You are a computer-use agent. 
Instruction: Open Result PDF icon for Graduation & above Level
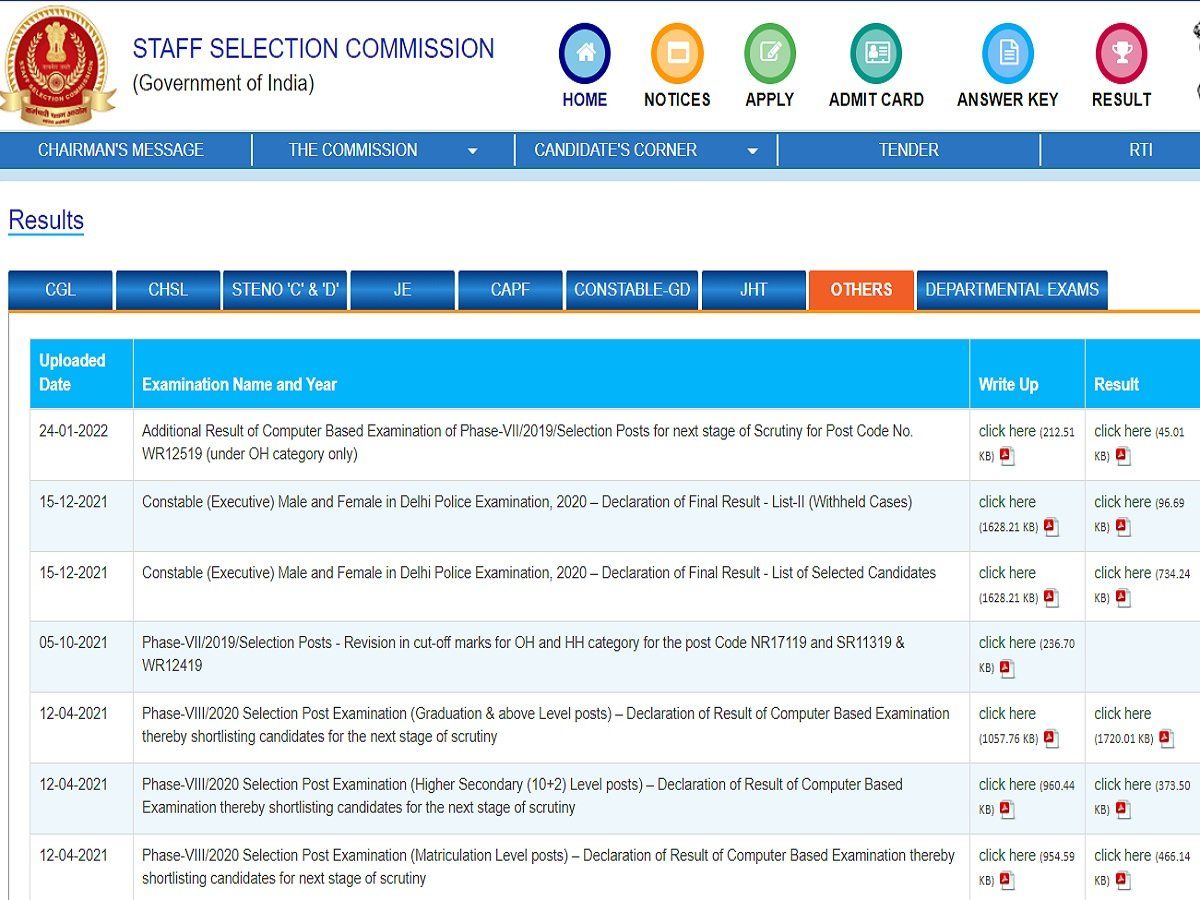pos(1166,739)
